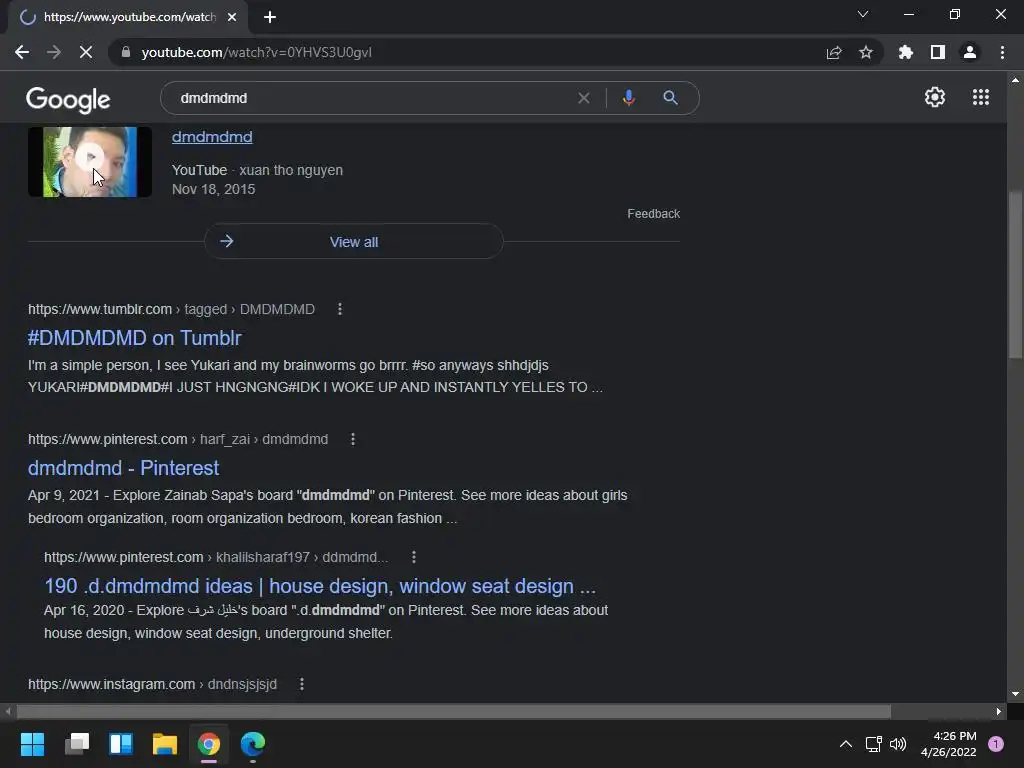Image resolution: width=1024 pixels, height=768 pixels.
Task: Launch Microsoft Edge from taskbar
Action: pyautogui.click(x=253, y=744)
